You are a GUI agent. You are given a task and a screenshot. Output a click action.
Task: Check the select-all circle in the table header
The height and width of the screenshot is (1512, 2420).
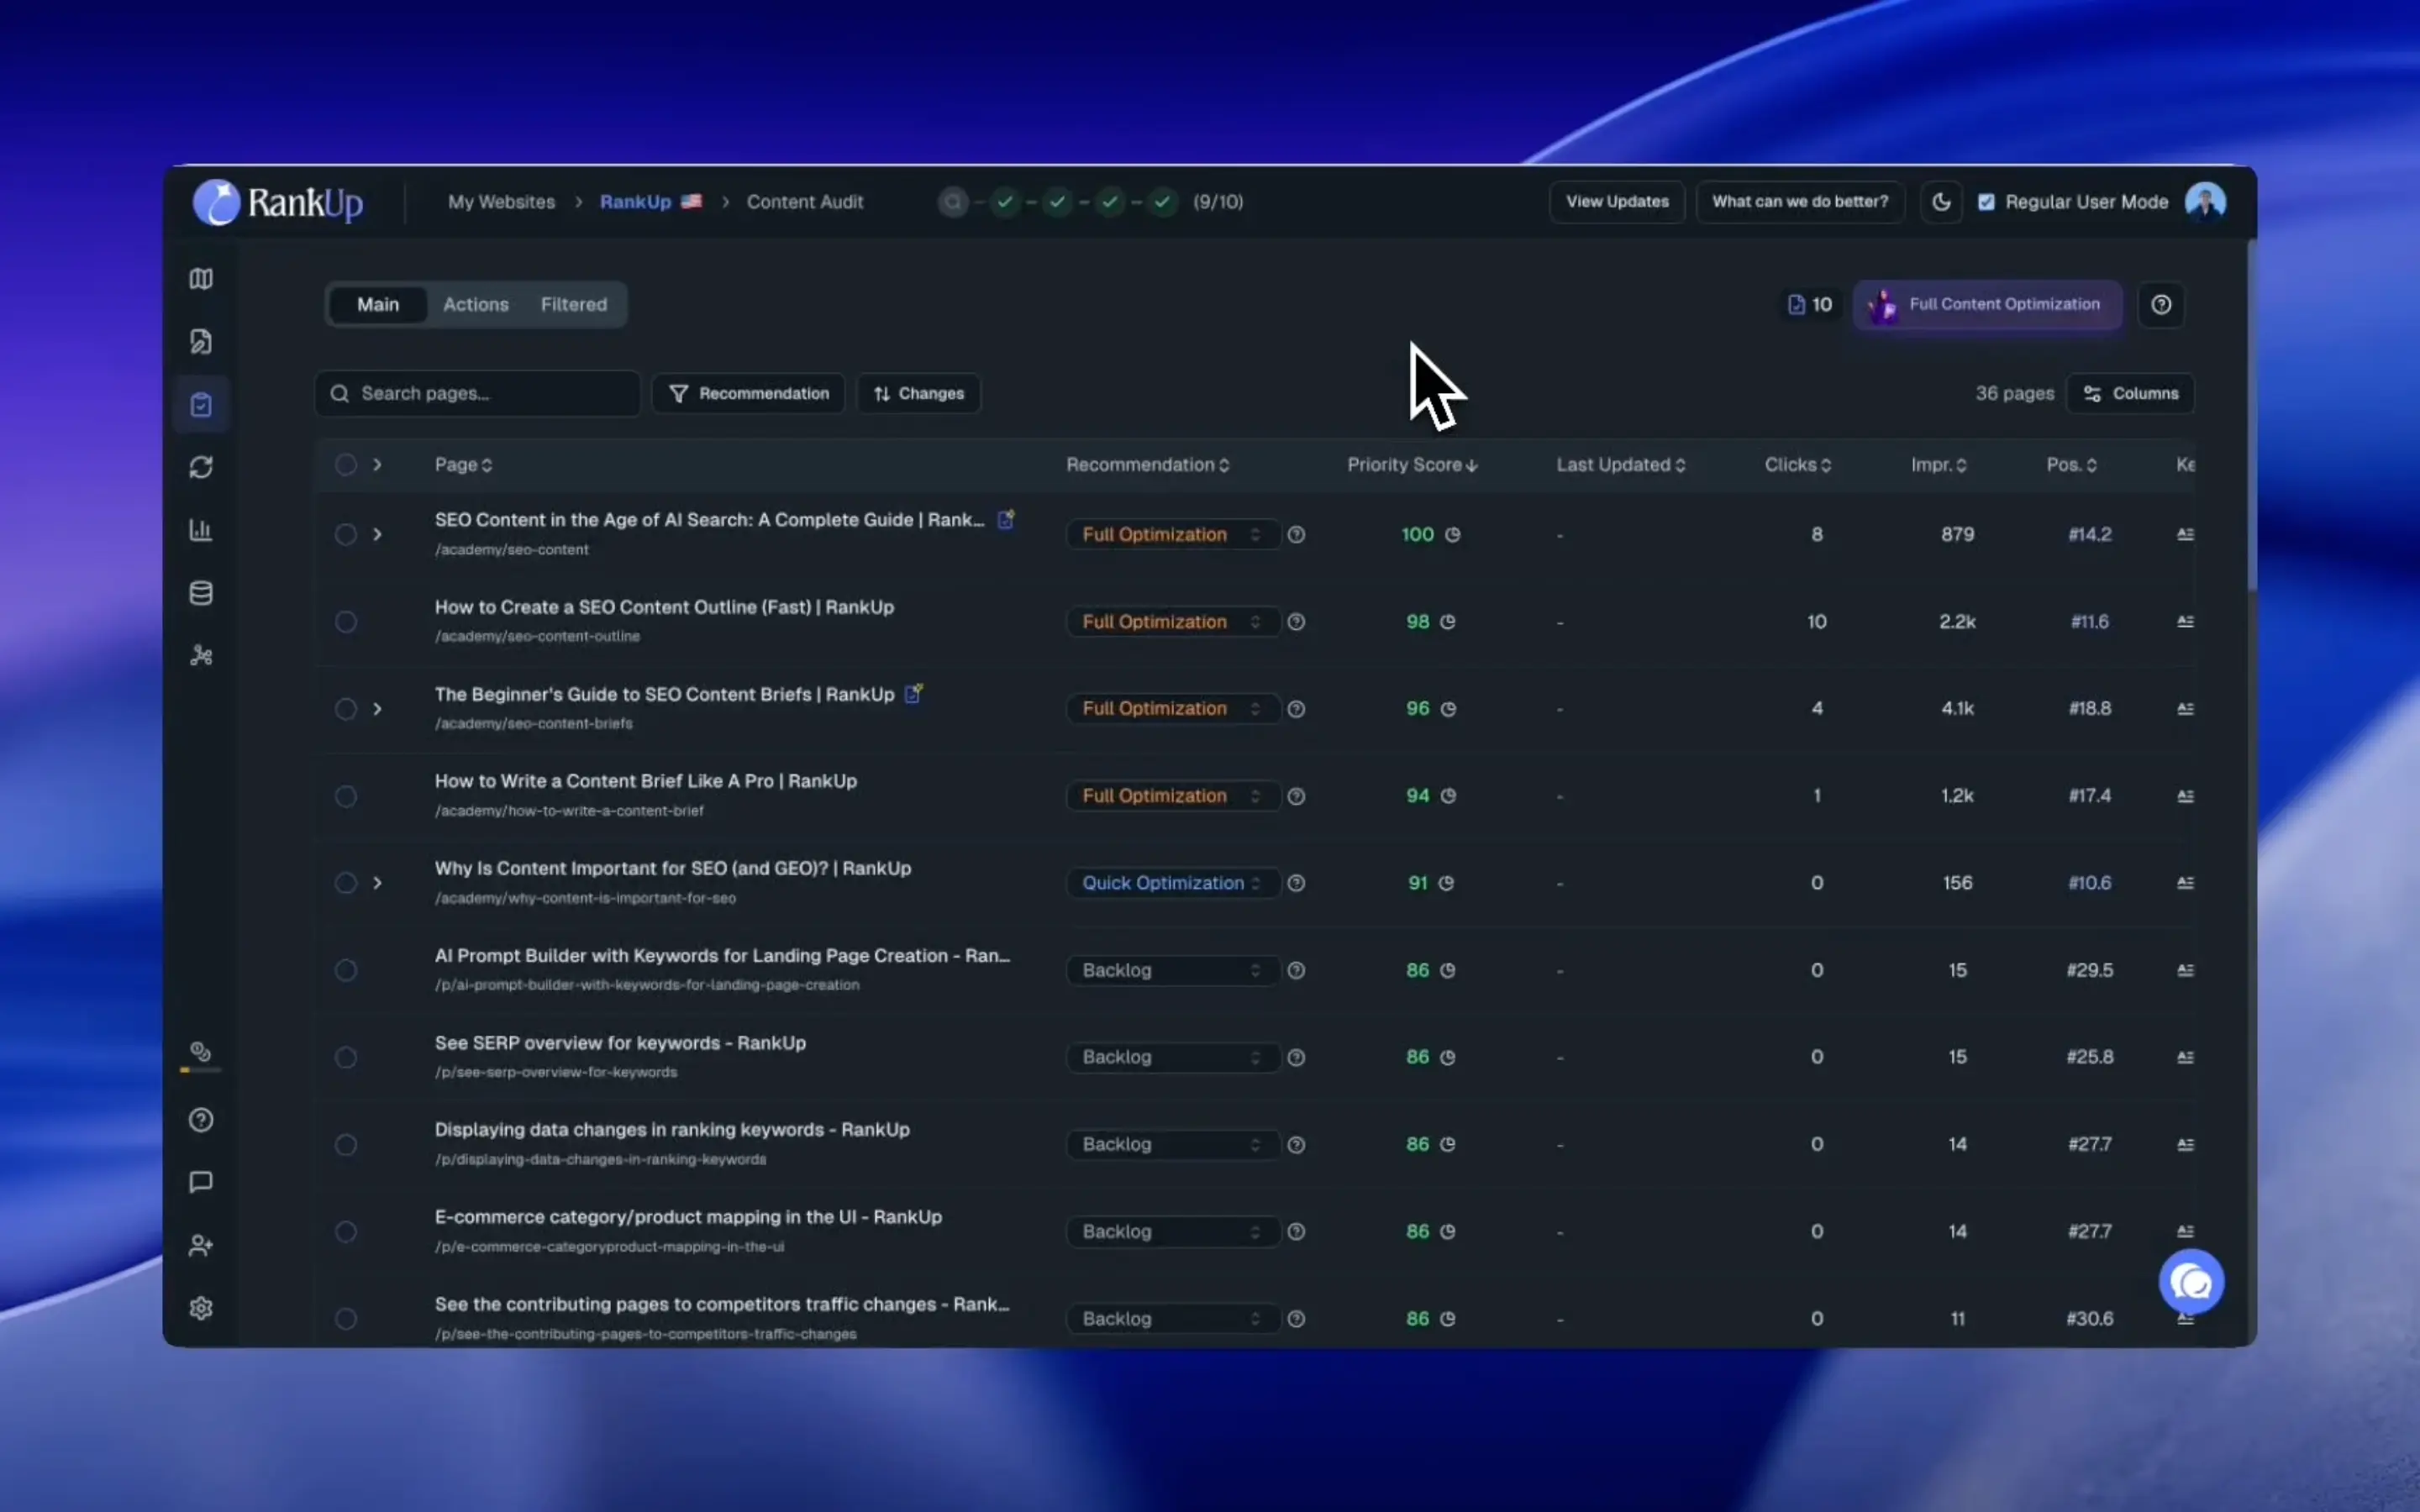click(x=346, y=465)
